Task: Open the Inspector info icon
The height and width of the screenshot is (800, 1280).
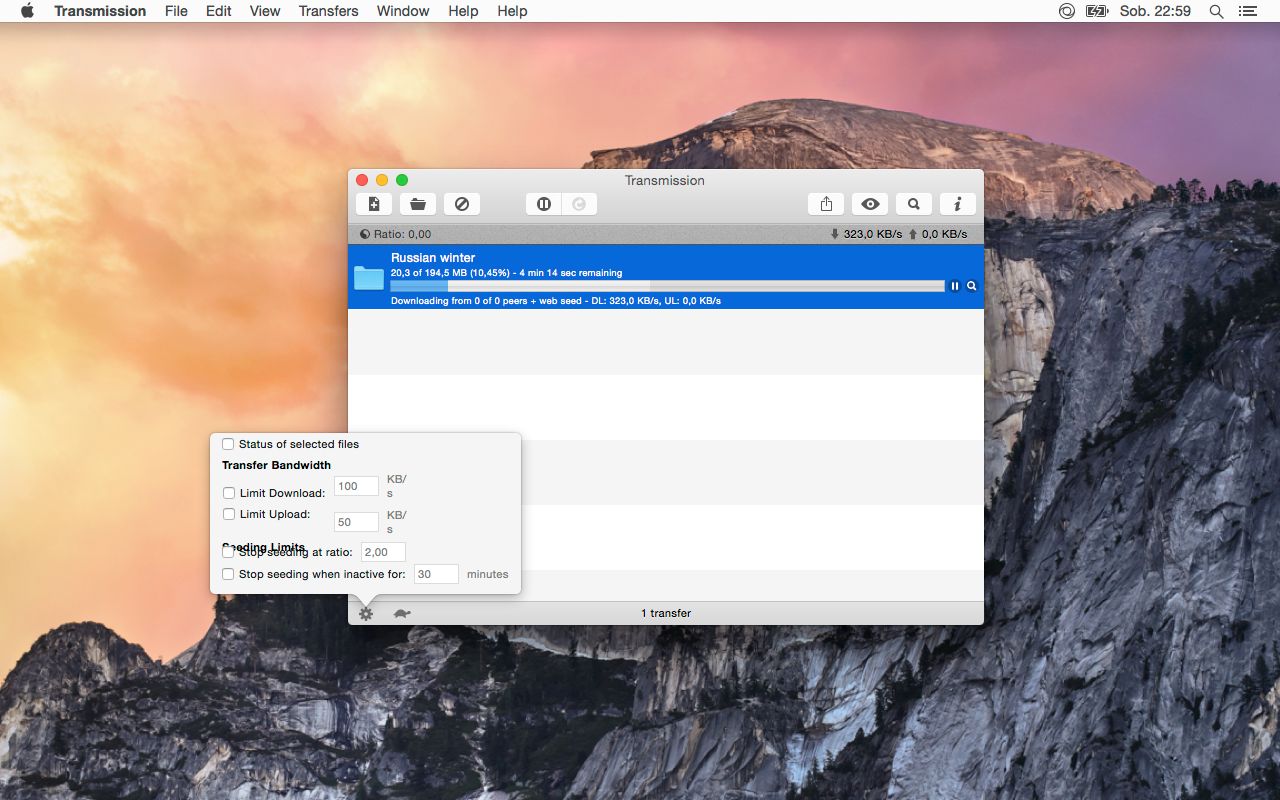Action: [958, 204]
